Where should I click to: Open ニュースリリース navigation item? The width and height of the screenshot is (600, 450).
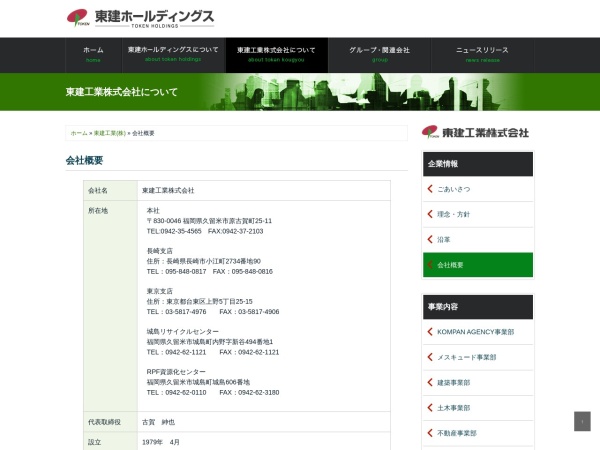483,55
